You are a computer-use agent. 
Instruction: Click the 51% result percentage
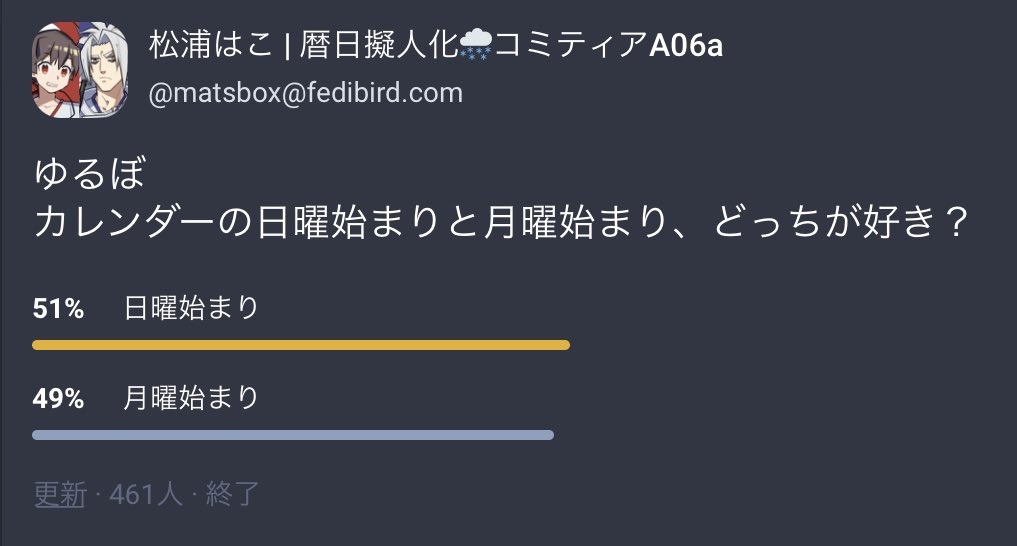pyautogui.click(x=58, y=309)
